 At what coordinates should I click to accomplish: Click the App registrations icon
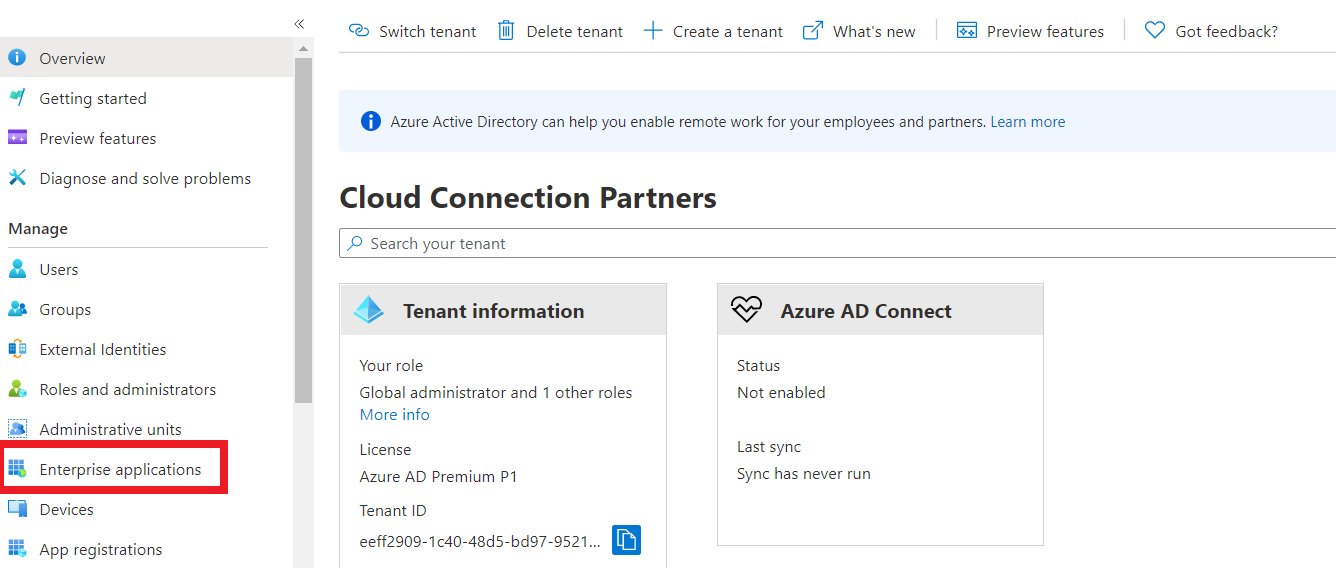click(x=17, y=549)
